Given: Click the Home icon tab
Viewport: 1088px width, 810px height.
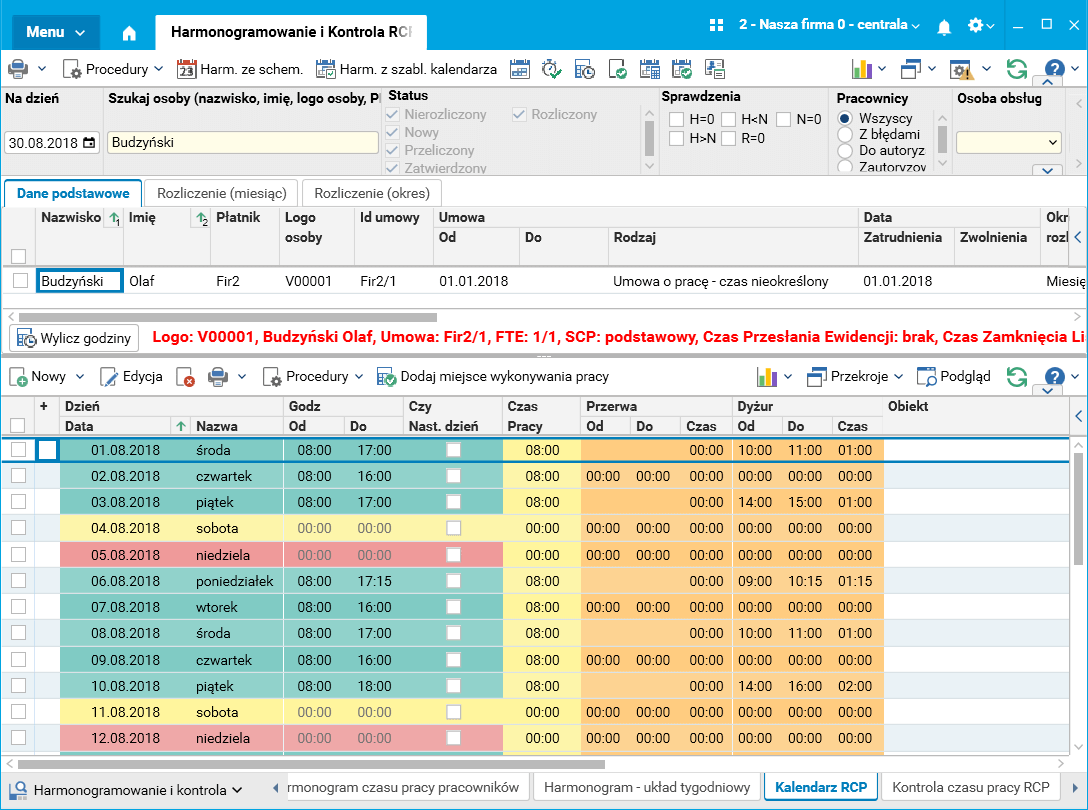Looking at the screenshot, I should click(x=129, y=32).
